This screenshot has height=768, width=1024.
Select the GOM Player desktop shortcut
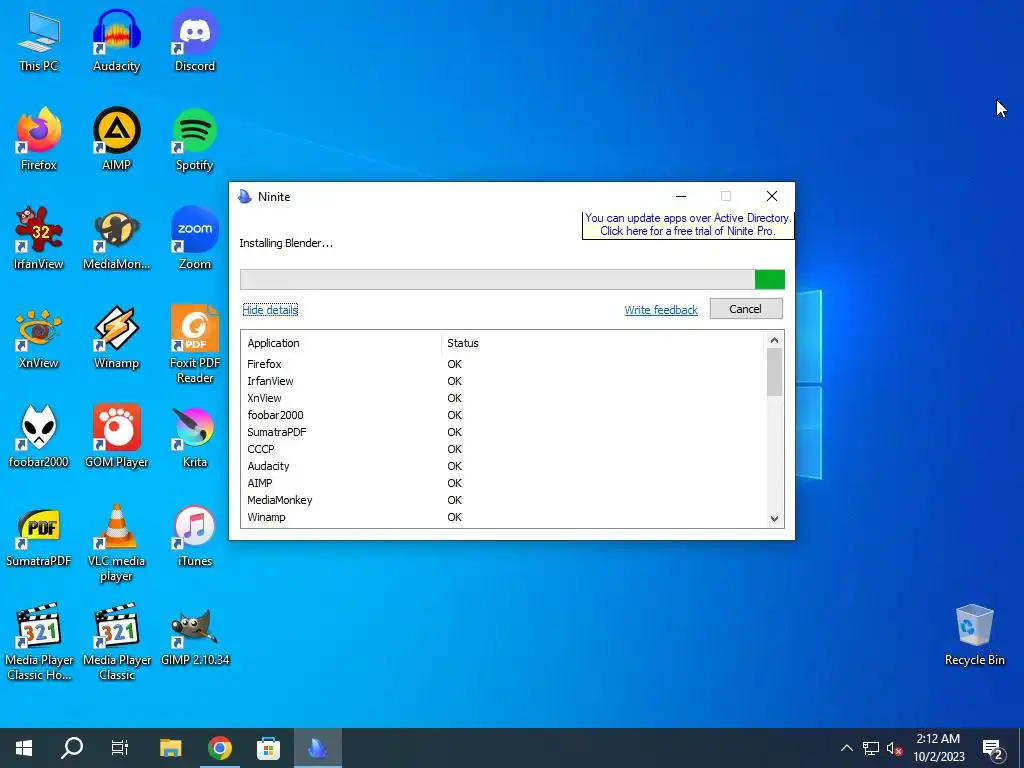pos(116,437)
